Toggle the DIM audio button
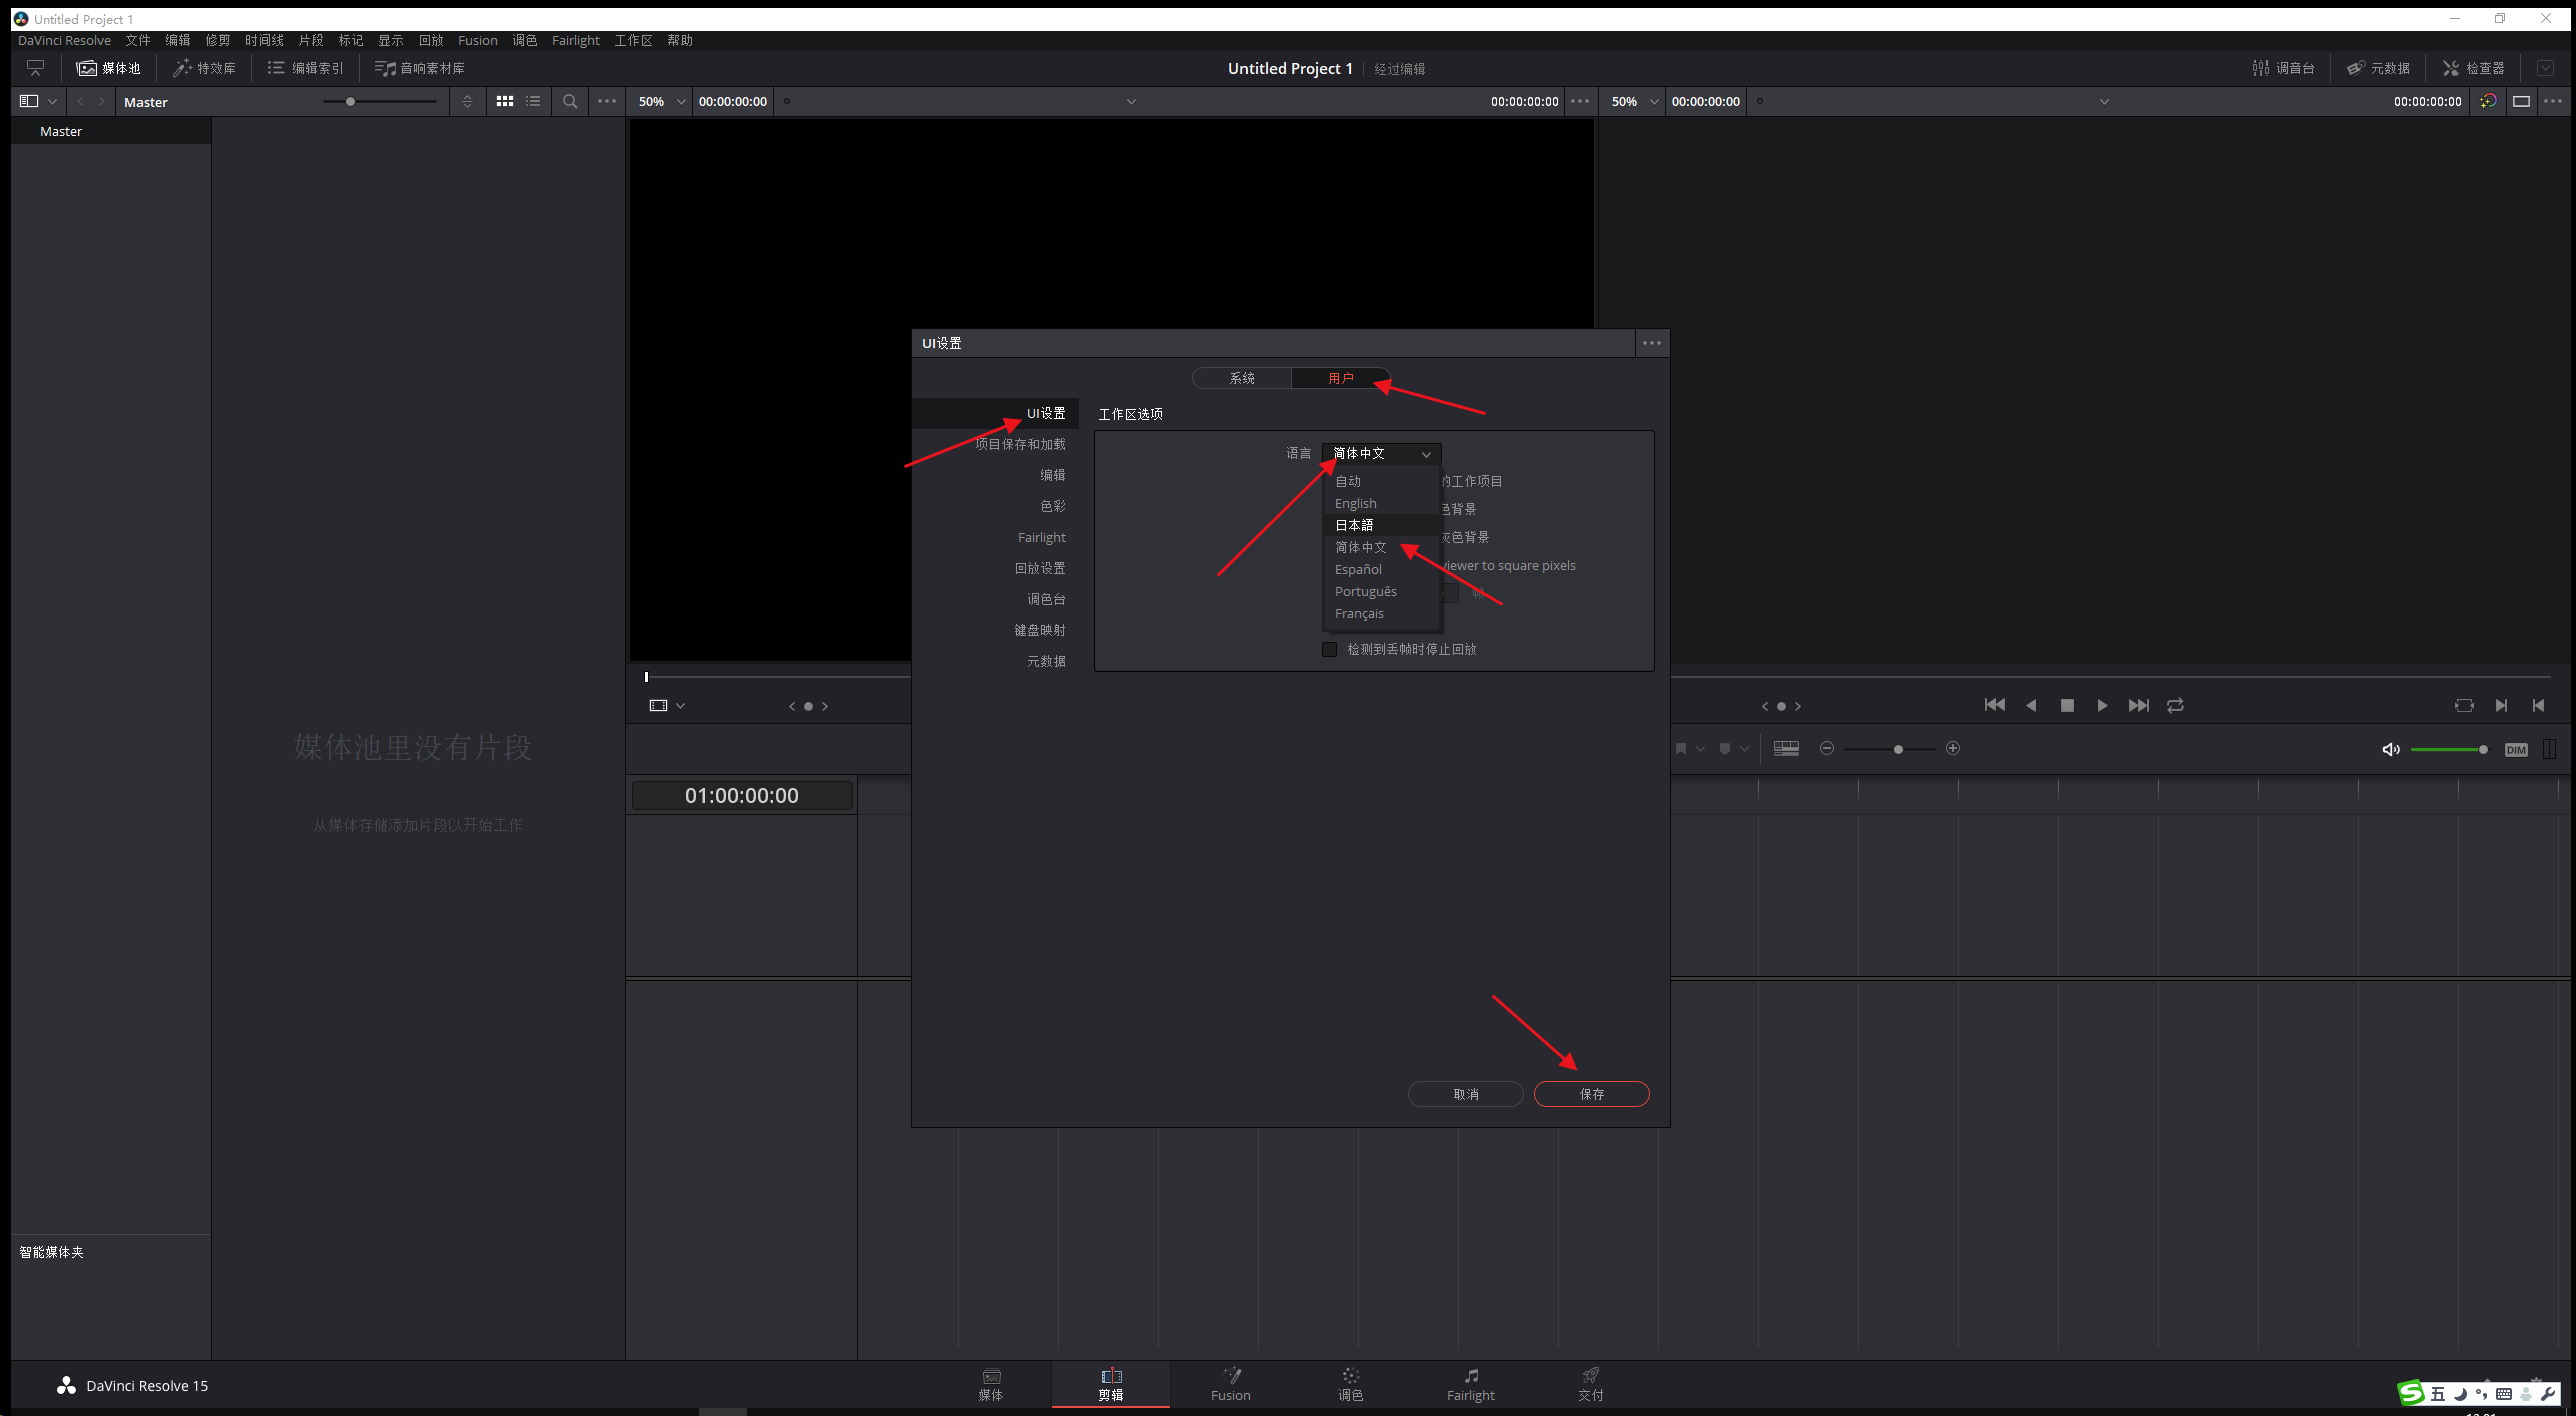 tap(2516, 749)
